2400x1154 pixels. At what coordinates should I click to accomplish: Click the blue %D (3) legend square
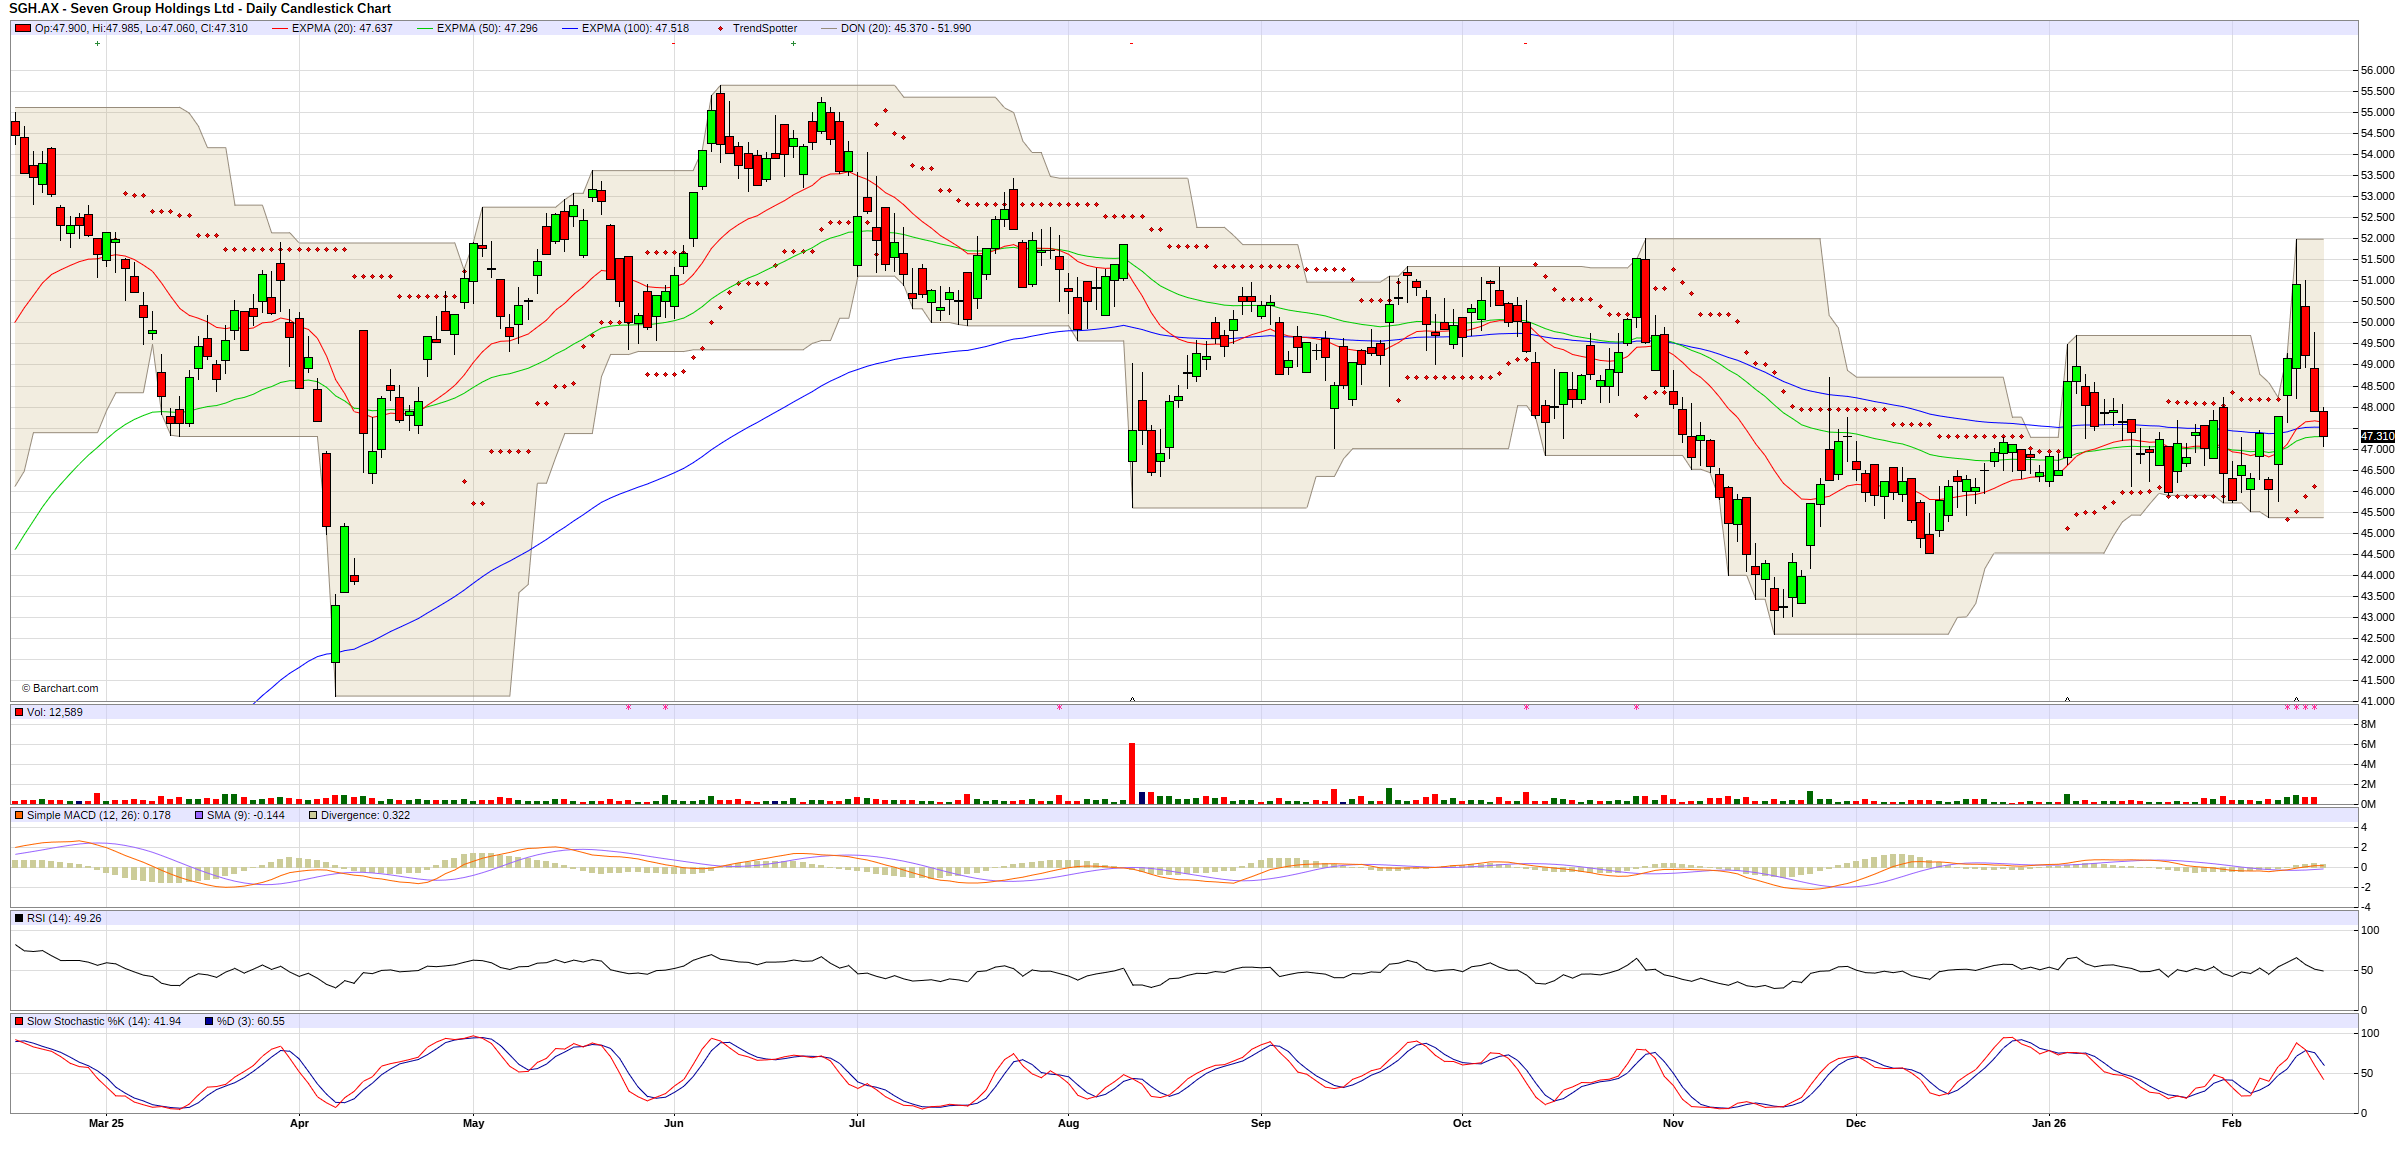(x=209, y=1021)
